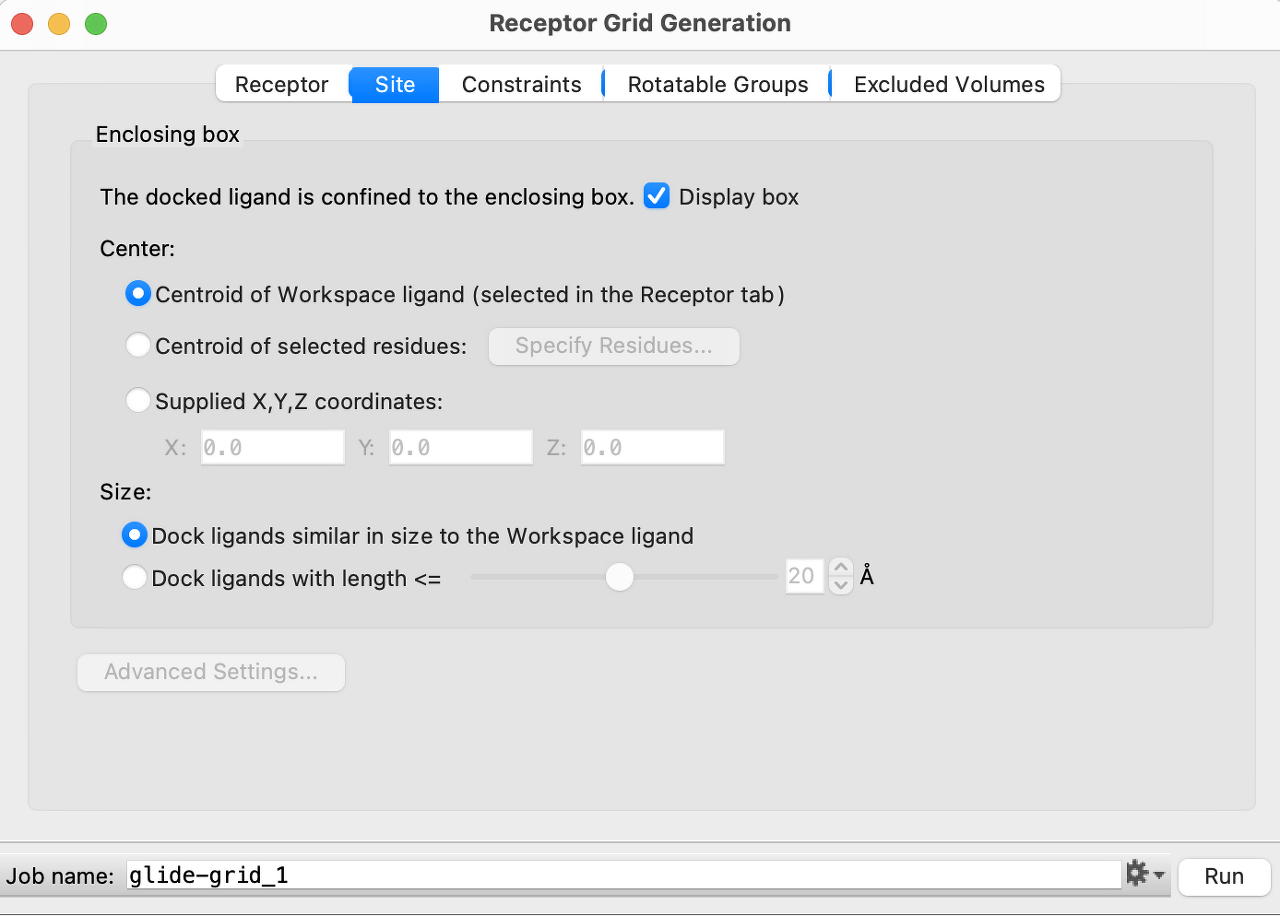Screen dimensions: 1280x916
Task: Click the X coordinate input field
Action: click(272, 447)
